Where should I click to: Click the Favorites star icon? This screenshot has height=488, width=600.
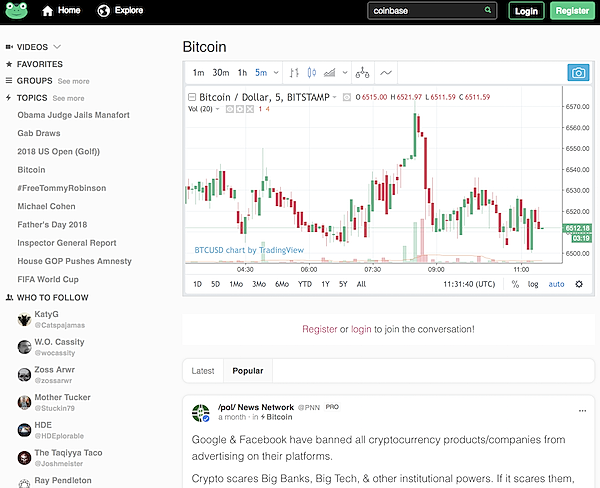[9, 64]
